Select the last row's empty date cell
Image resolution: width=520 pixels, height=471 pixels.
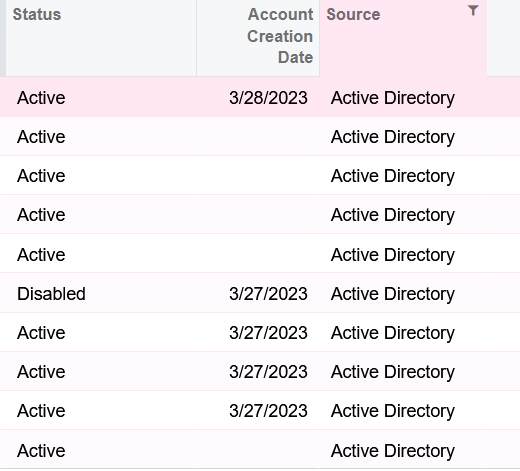(x=258, y=450)
